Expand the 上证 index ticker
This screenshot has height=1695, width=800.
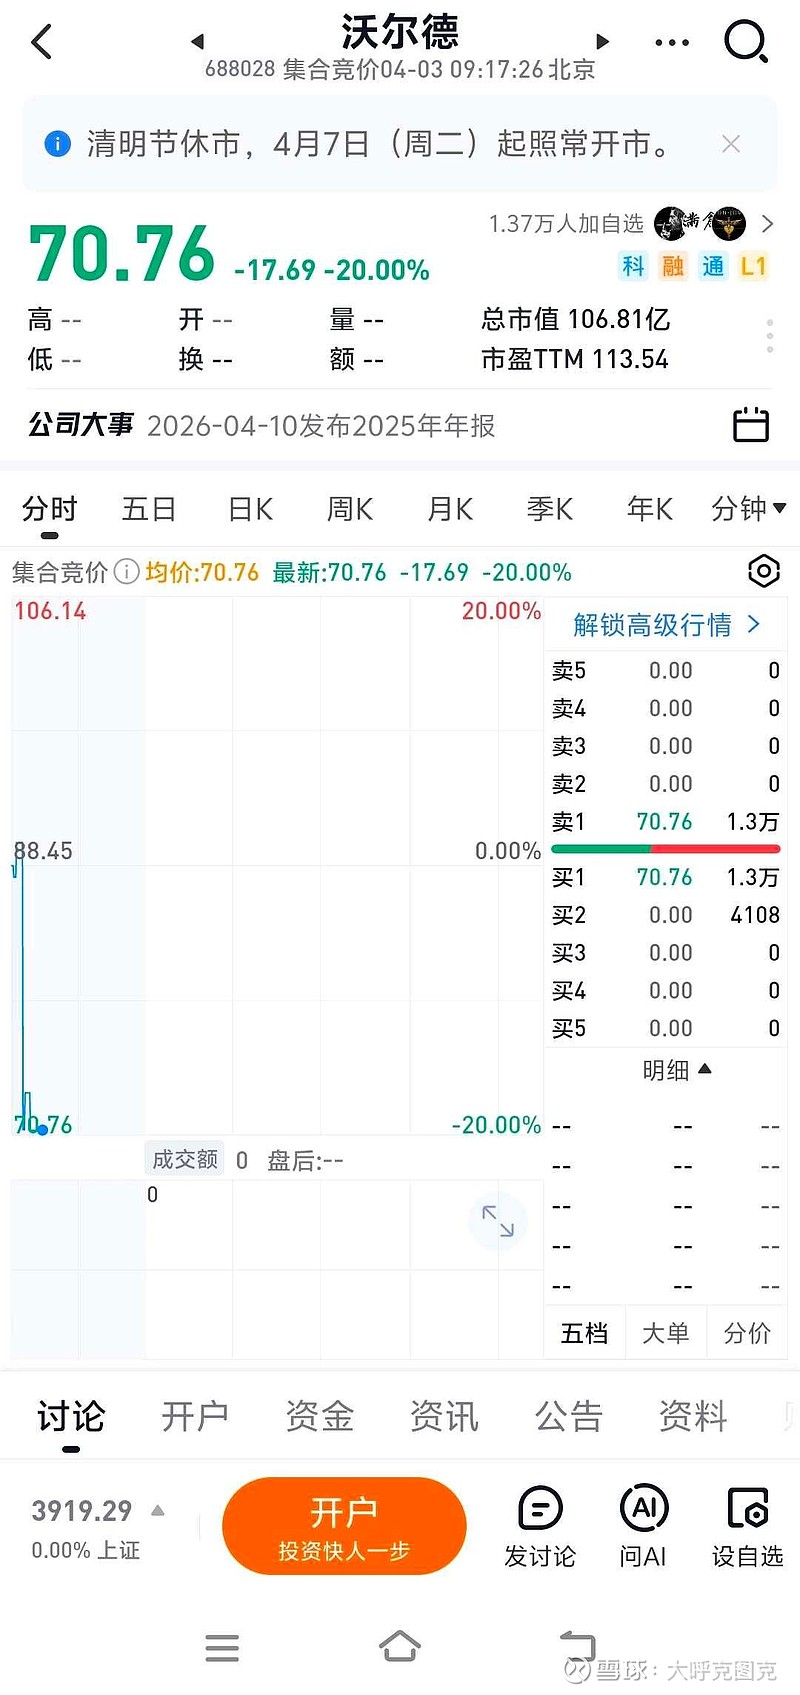[157, 1510]
